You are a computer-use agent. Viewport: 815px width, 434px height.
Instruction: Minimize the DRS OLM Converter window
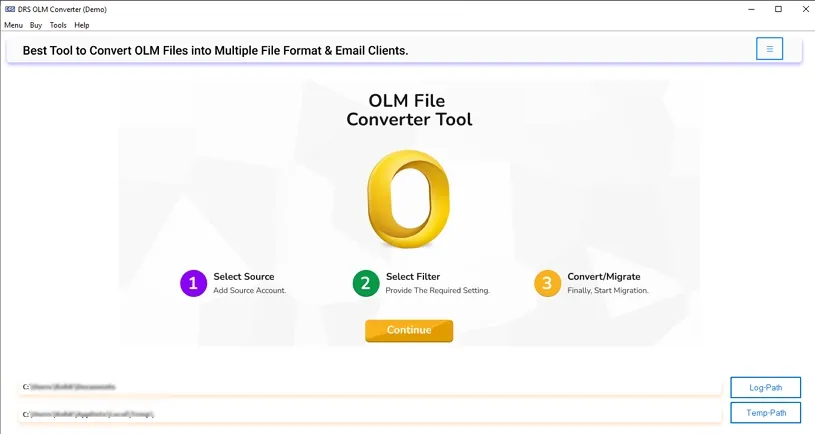pos(751,9)
